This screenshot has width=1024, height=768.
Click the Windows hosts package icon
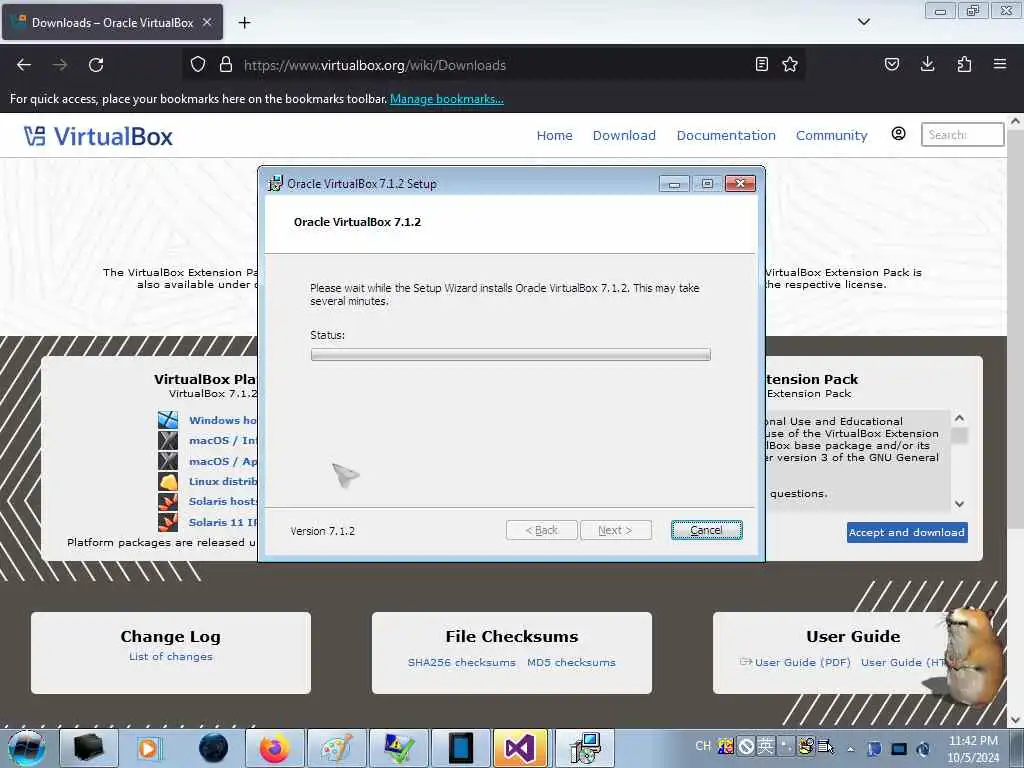[x=168, y=420]
